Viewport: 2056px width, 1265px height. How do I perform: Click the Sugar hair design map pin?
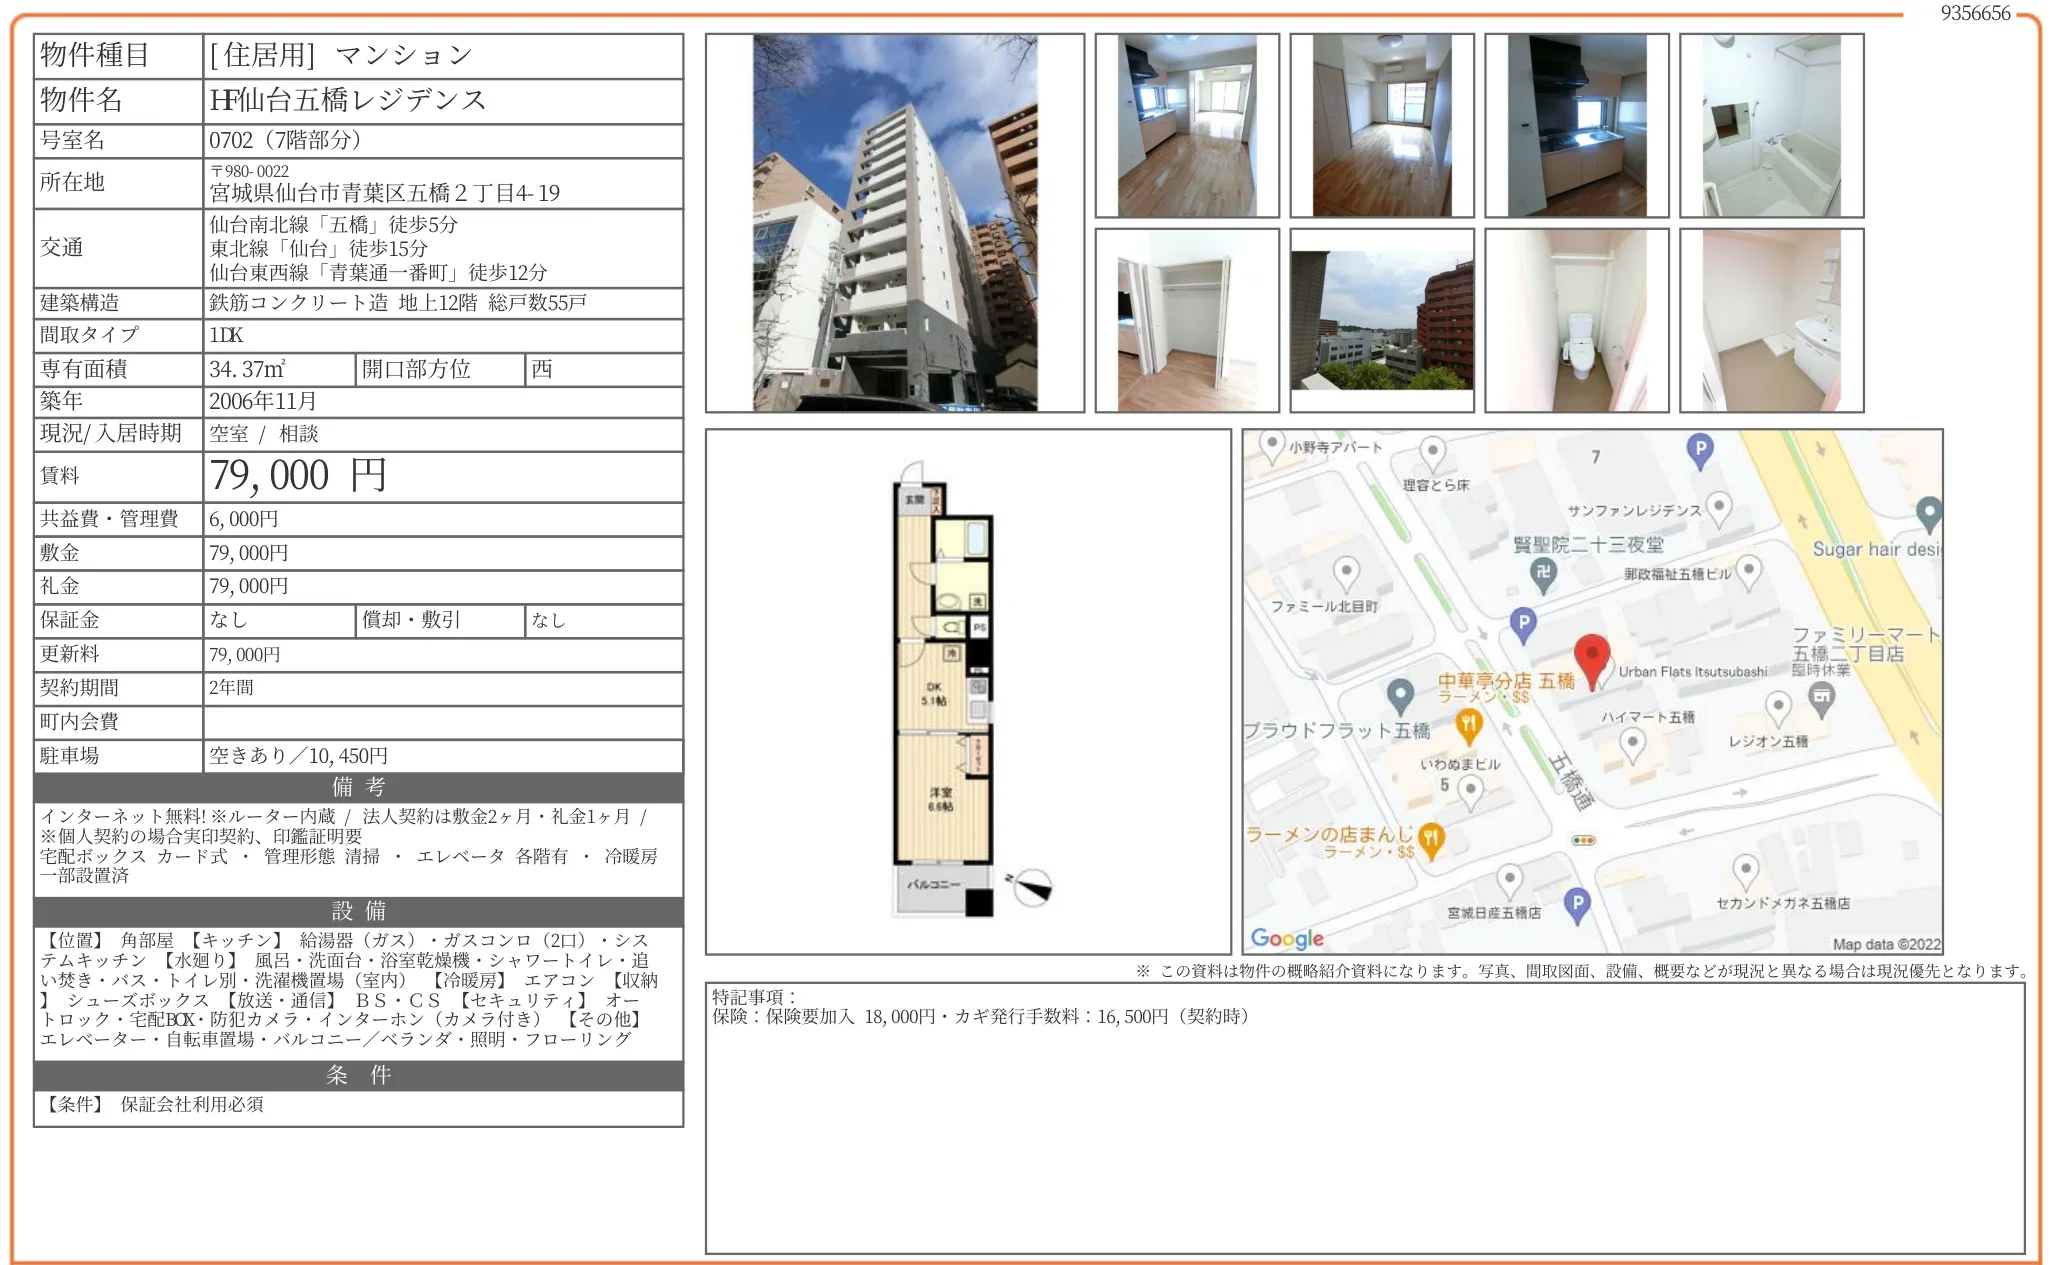click(x=1928, y=514)
